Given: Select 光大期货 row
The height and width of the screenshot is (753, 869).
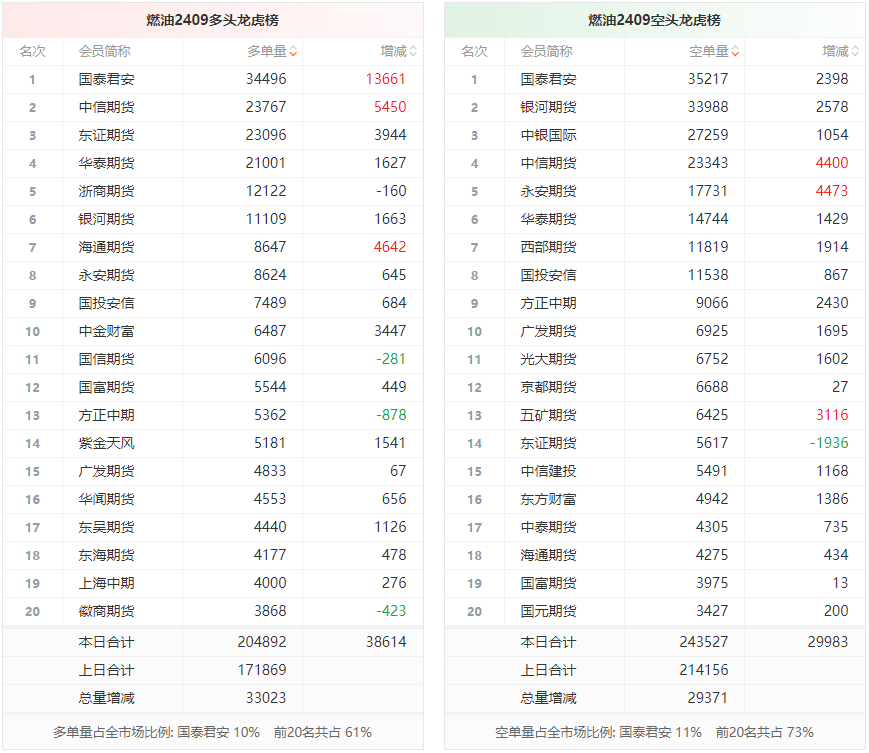Looking at the screenshot, I should click(655, 359).
